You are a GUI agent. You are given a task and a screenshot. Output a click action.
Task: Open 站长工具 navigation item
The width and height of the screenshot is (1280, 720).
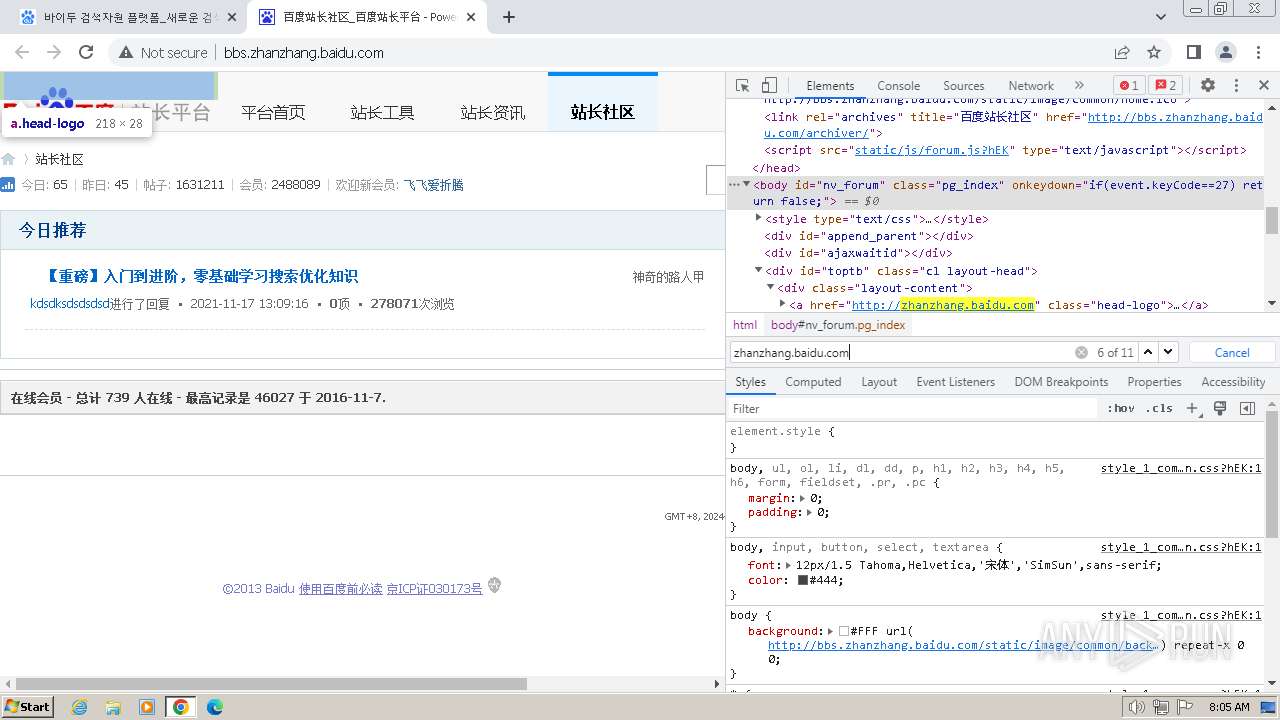(x=382, y=113)
